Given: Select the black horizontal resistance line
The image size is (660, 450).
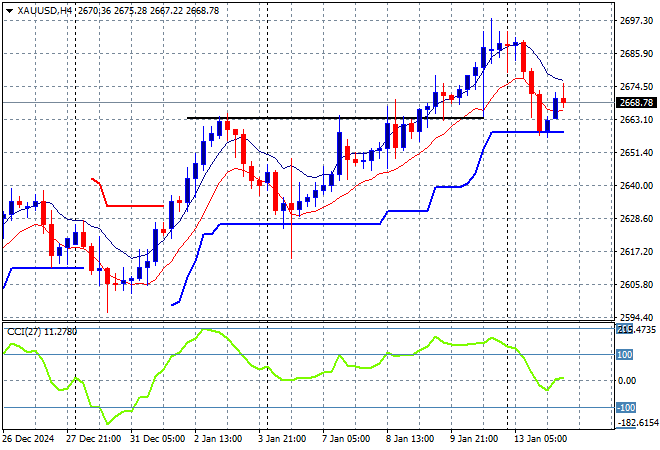Looking at the screenshot, I should pos(335,118).
